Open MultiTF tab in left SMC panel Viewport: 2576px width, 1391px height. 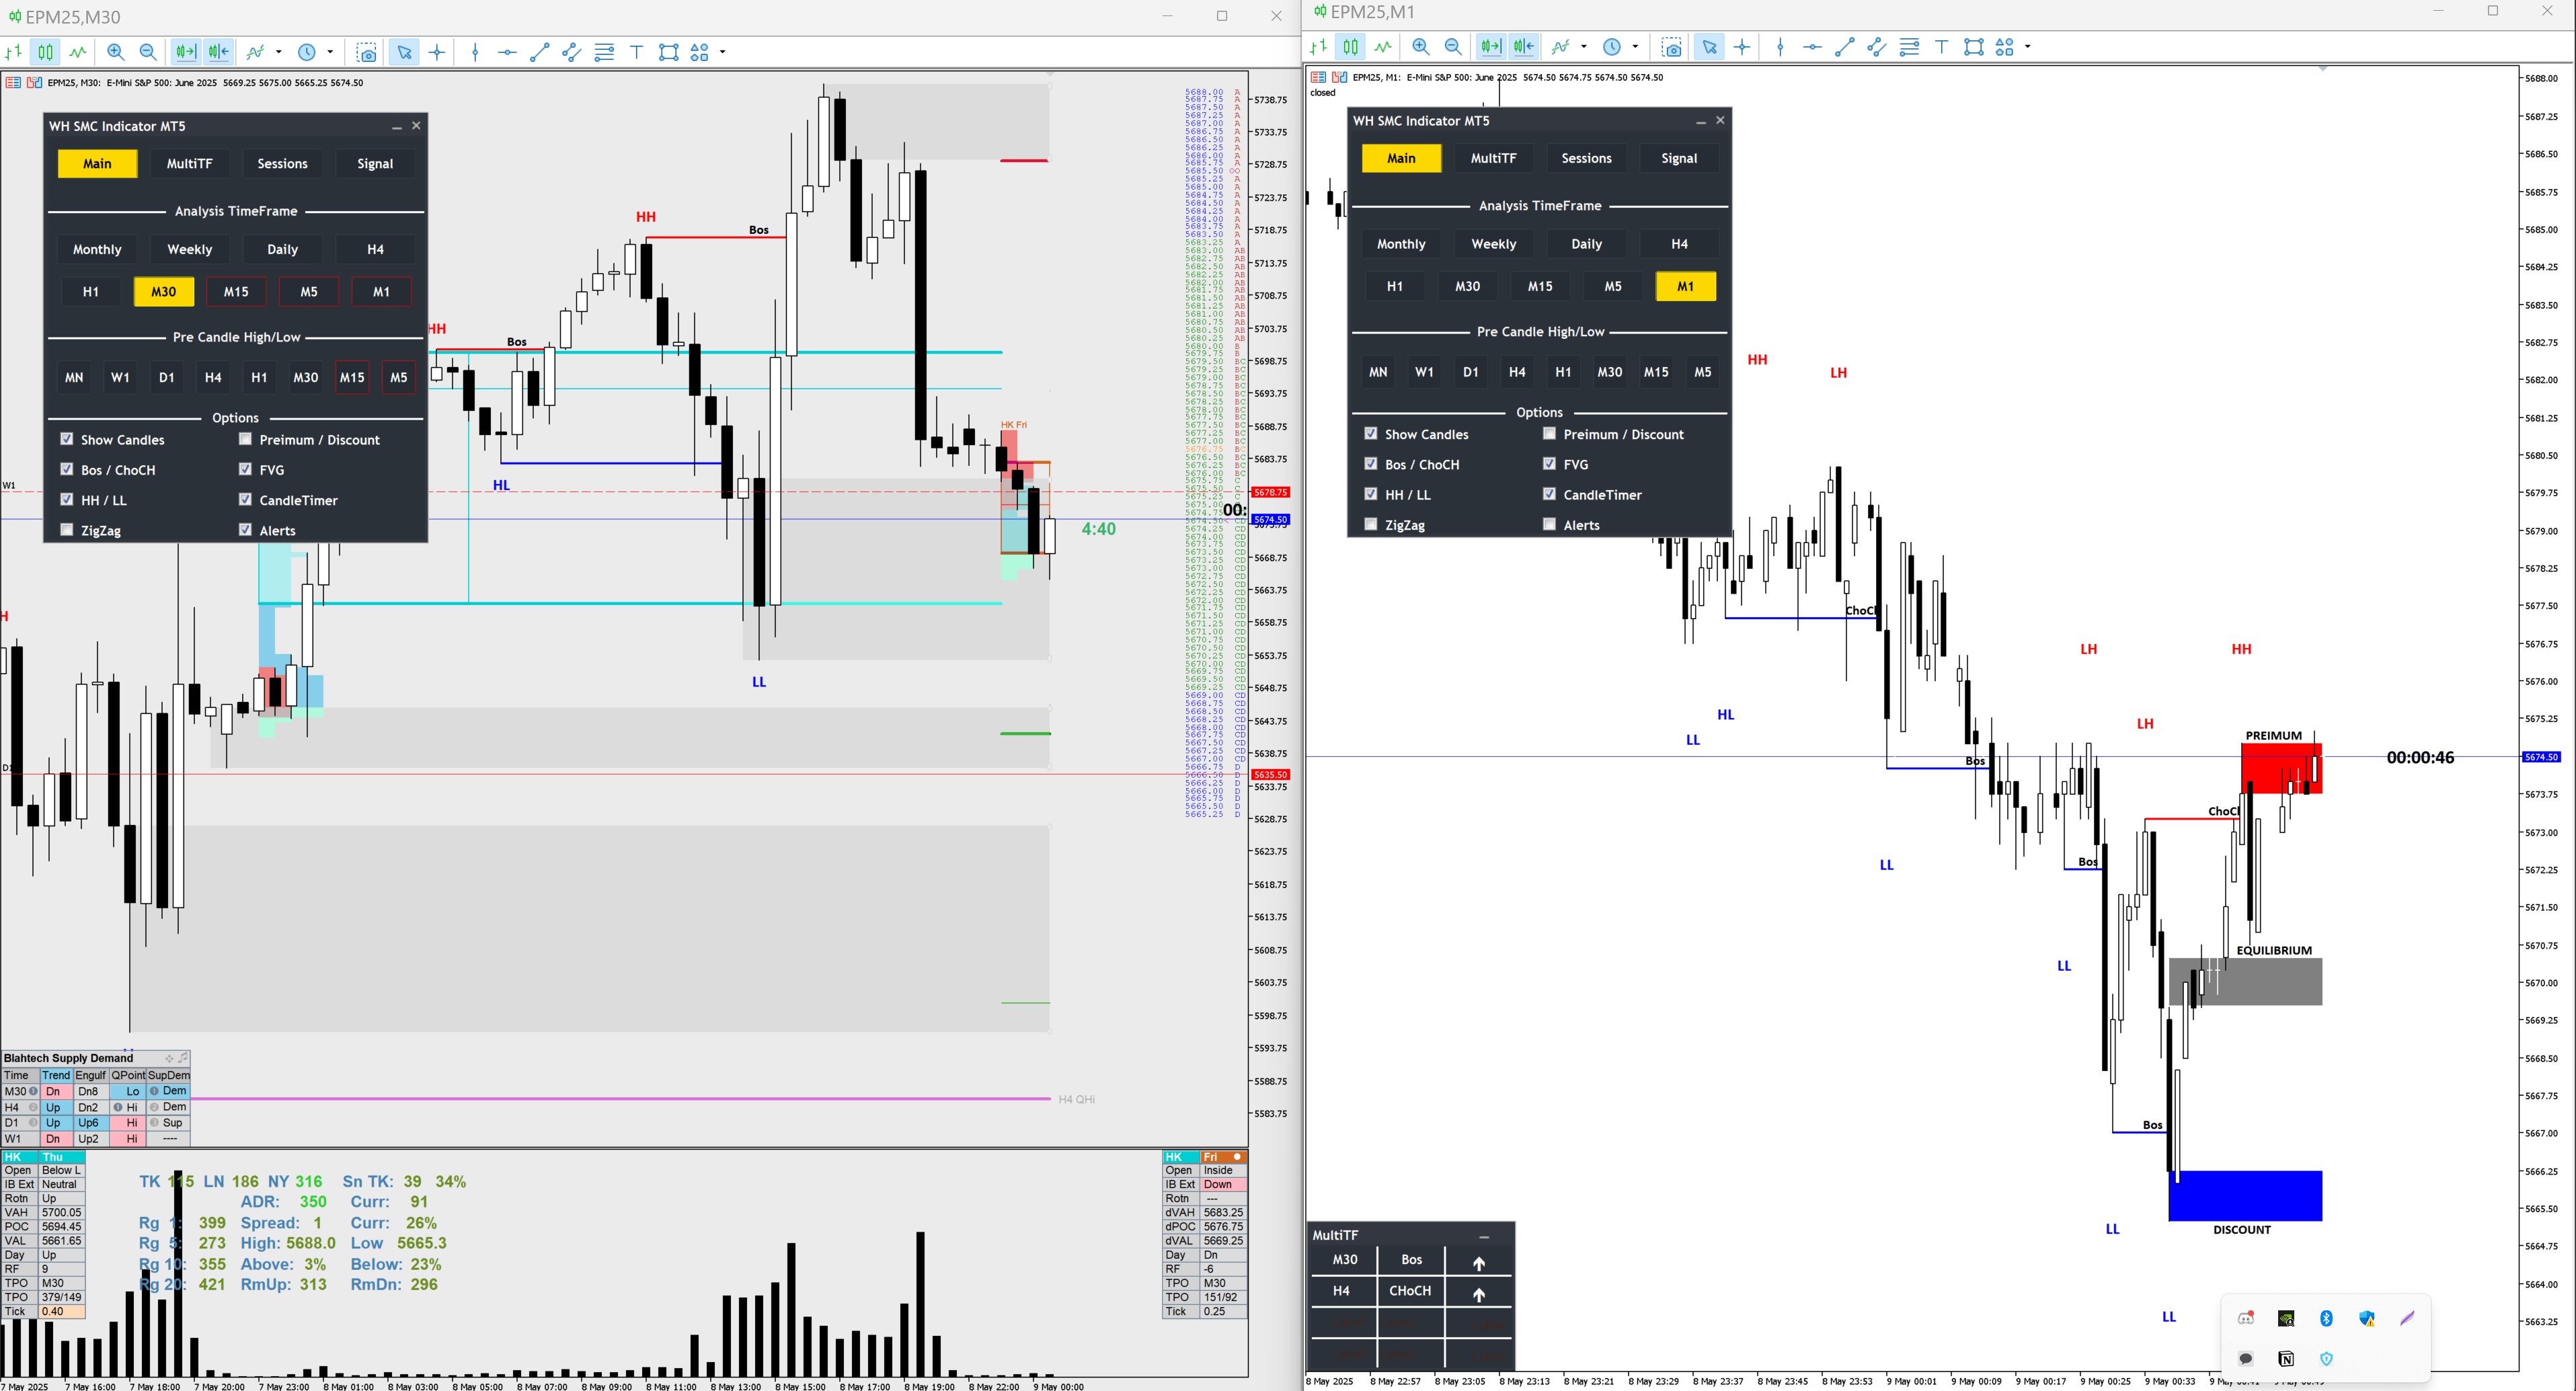coord(190,164)
